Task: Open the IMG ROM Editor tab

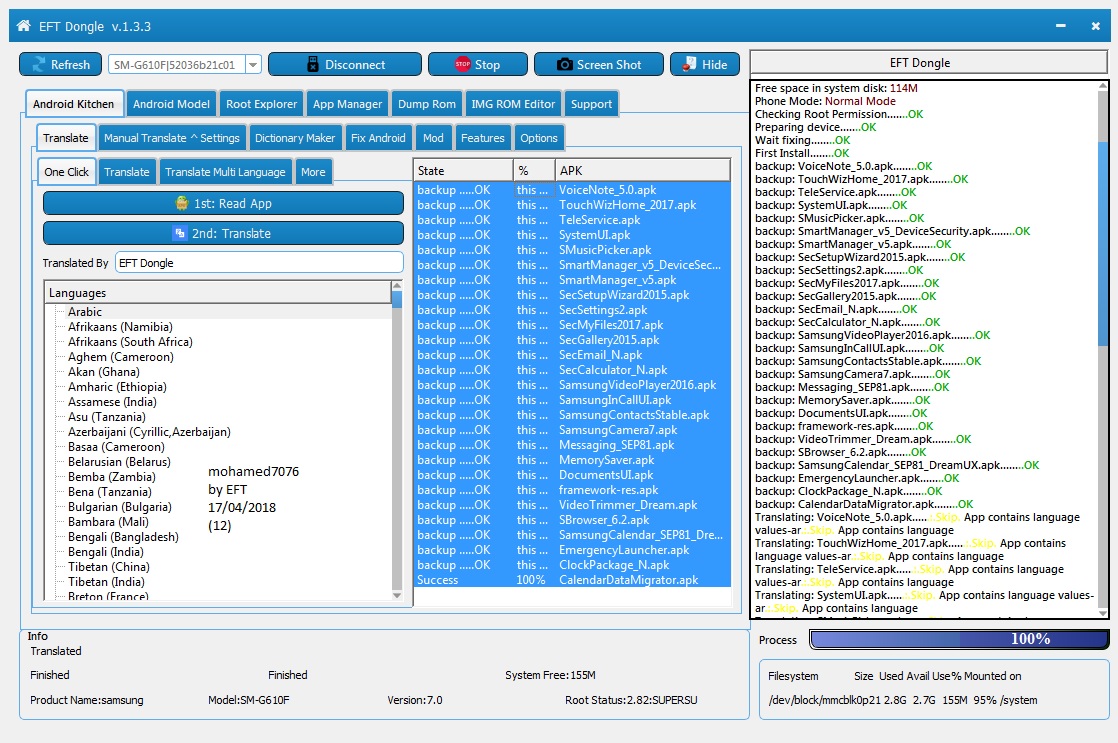Action: click(513, 104)
